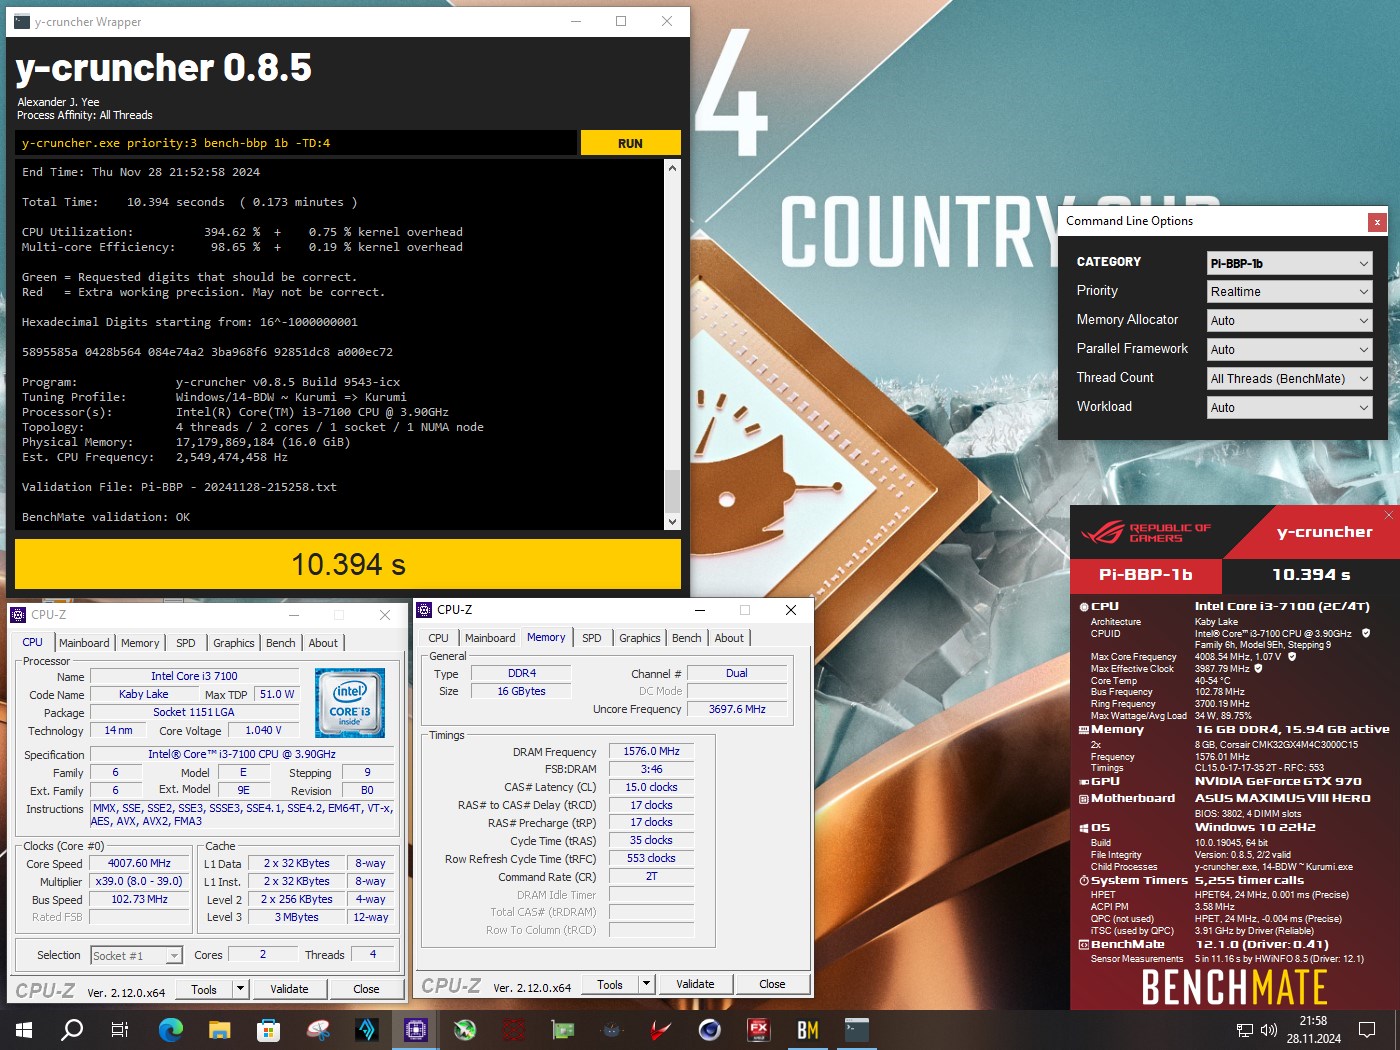1400x1050 pixels.
Task: Switch to CPU tab in CPU-Z Memory window
Action: click(439, 638)
